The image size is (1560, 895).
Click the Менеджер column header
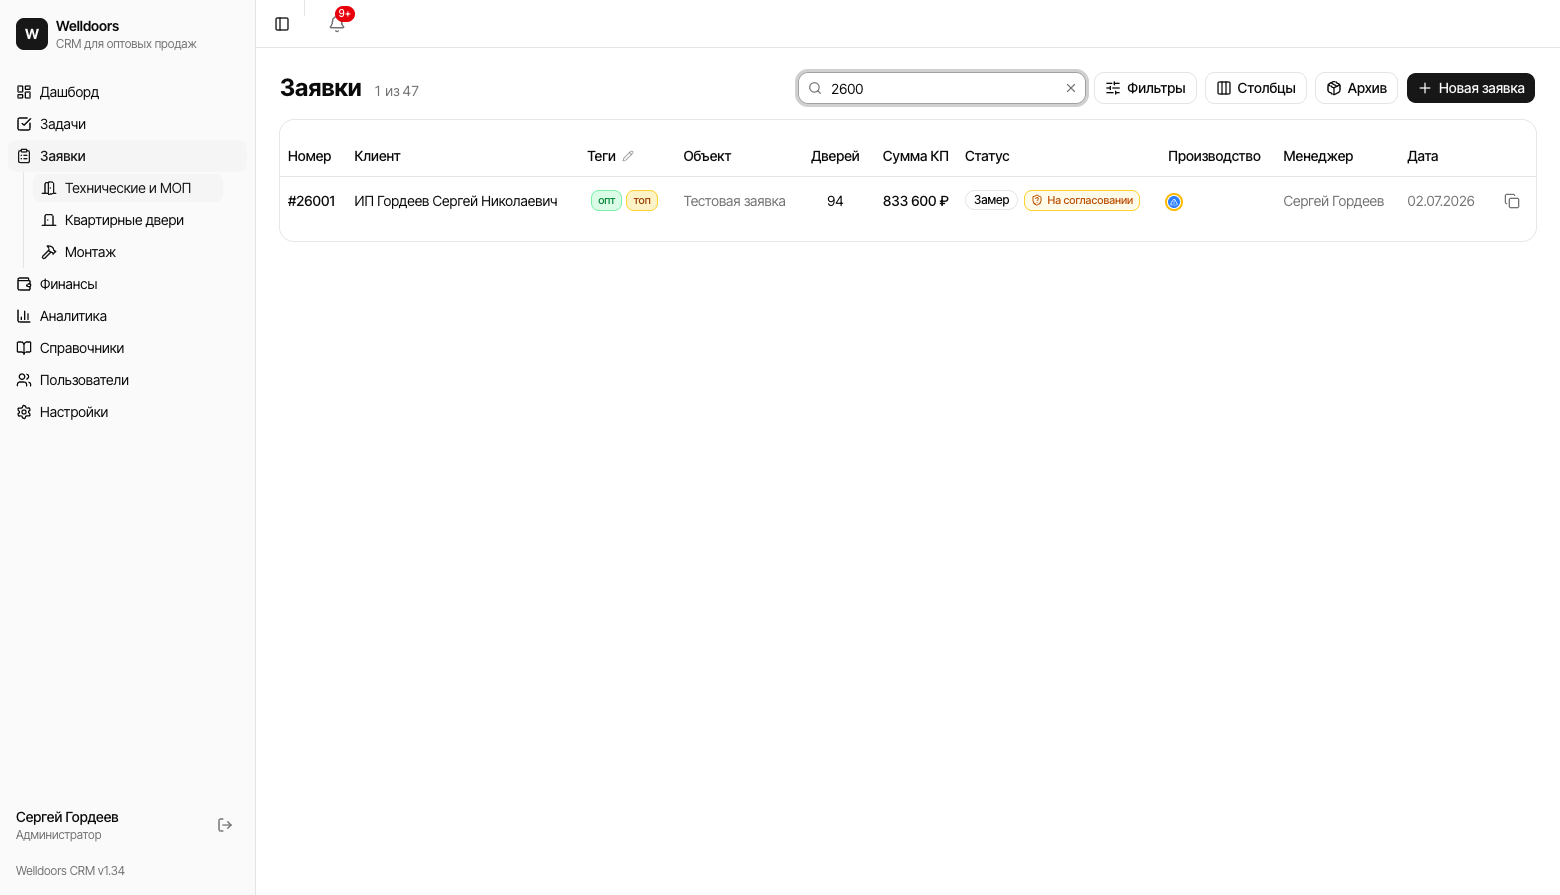pyautogui.click(x=1318, y=156)
